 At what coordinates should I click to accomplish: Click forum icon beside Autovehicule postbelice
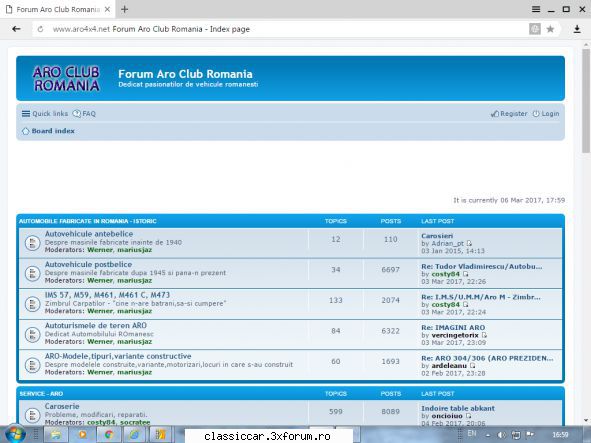click(x=32, y=273)
